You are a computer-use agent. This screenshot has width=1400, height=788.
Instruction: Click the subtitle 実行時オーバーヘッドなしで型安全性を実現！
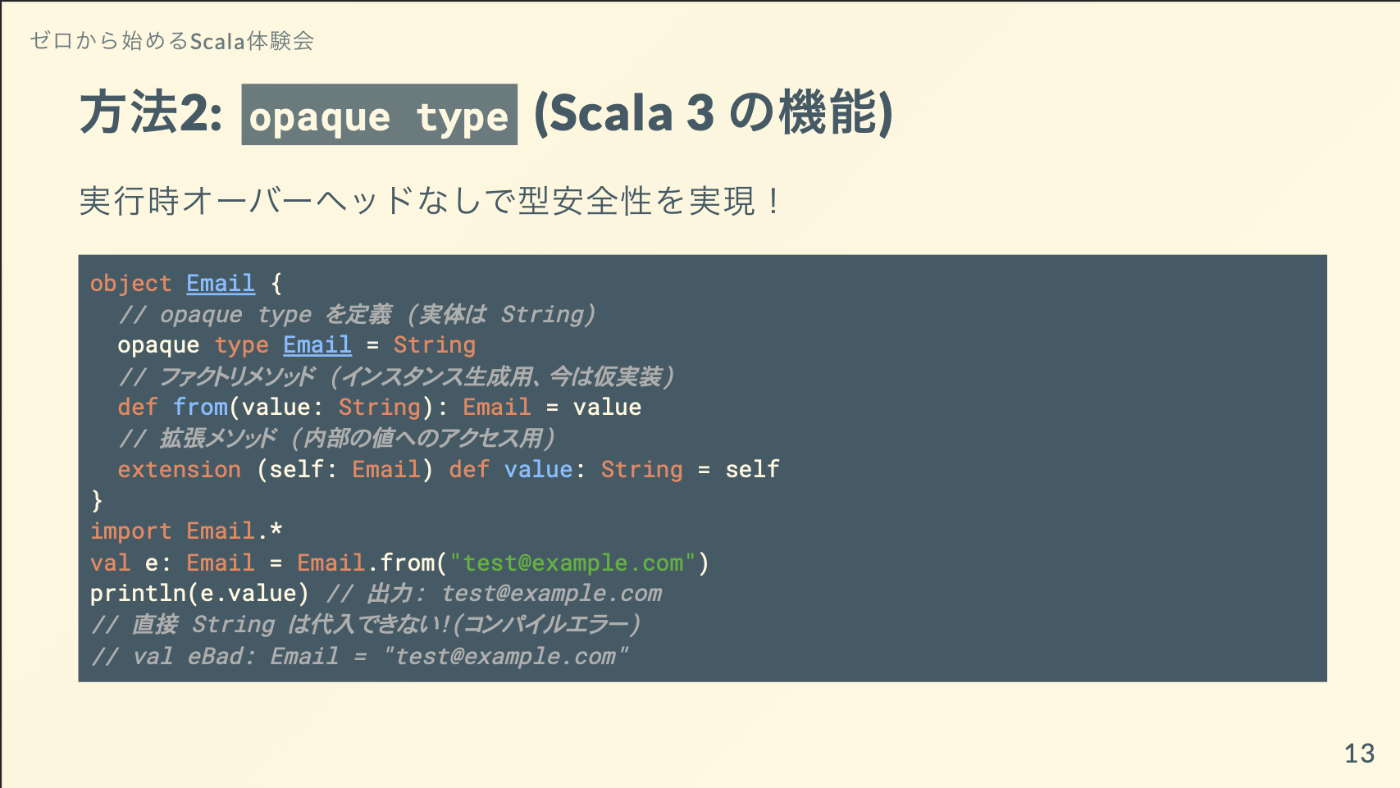tap(430, 202)
